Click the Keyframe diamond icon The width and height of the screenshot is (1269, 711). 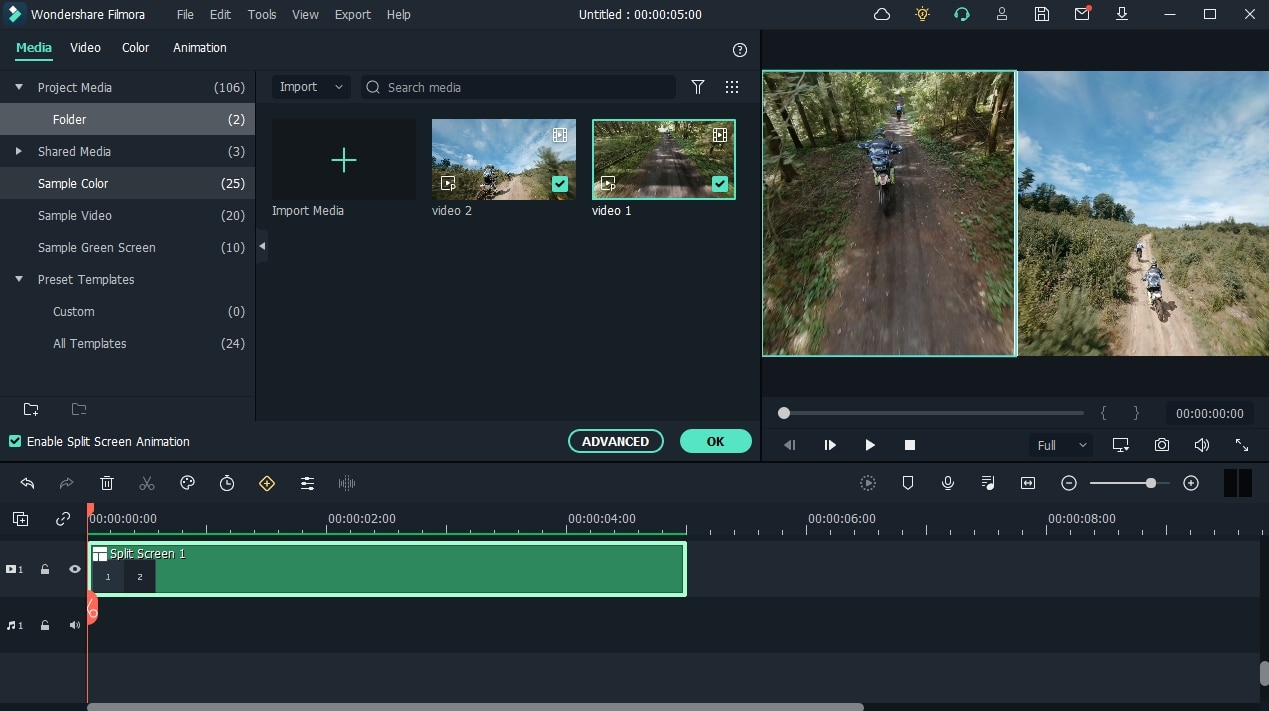[267, 483]
